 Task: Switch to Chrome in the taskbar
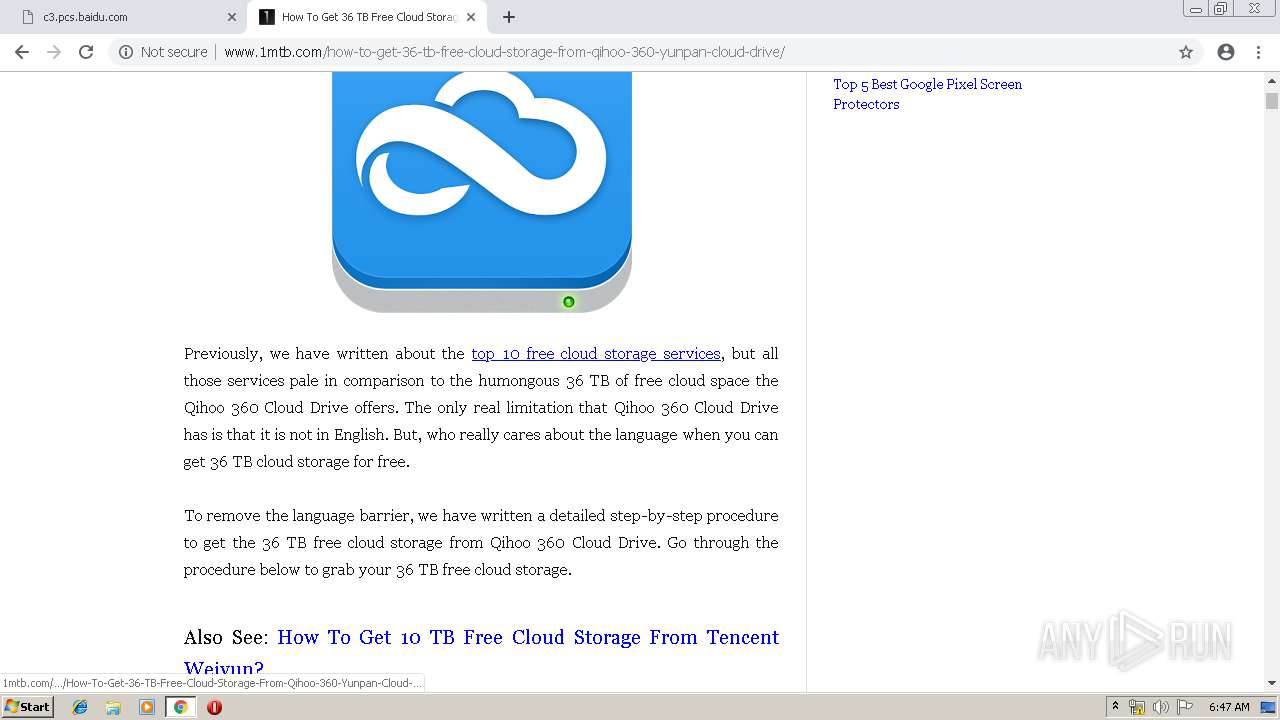[x=180, y=707]
